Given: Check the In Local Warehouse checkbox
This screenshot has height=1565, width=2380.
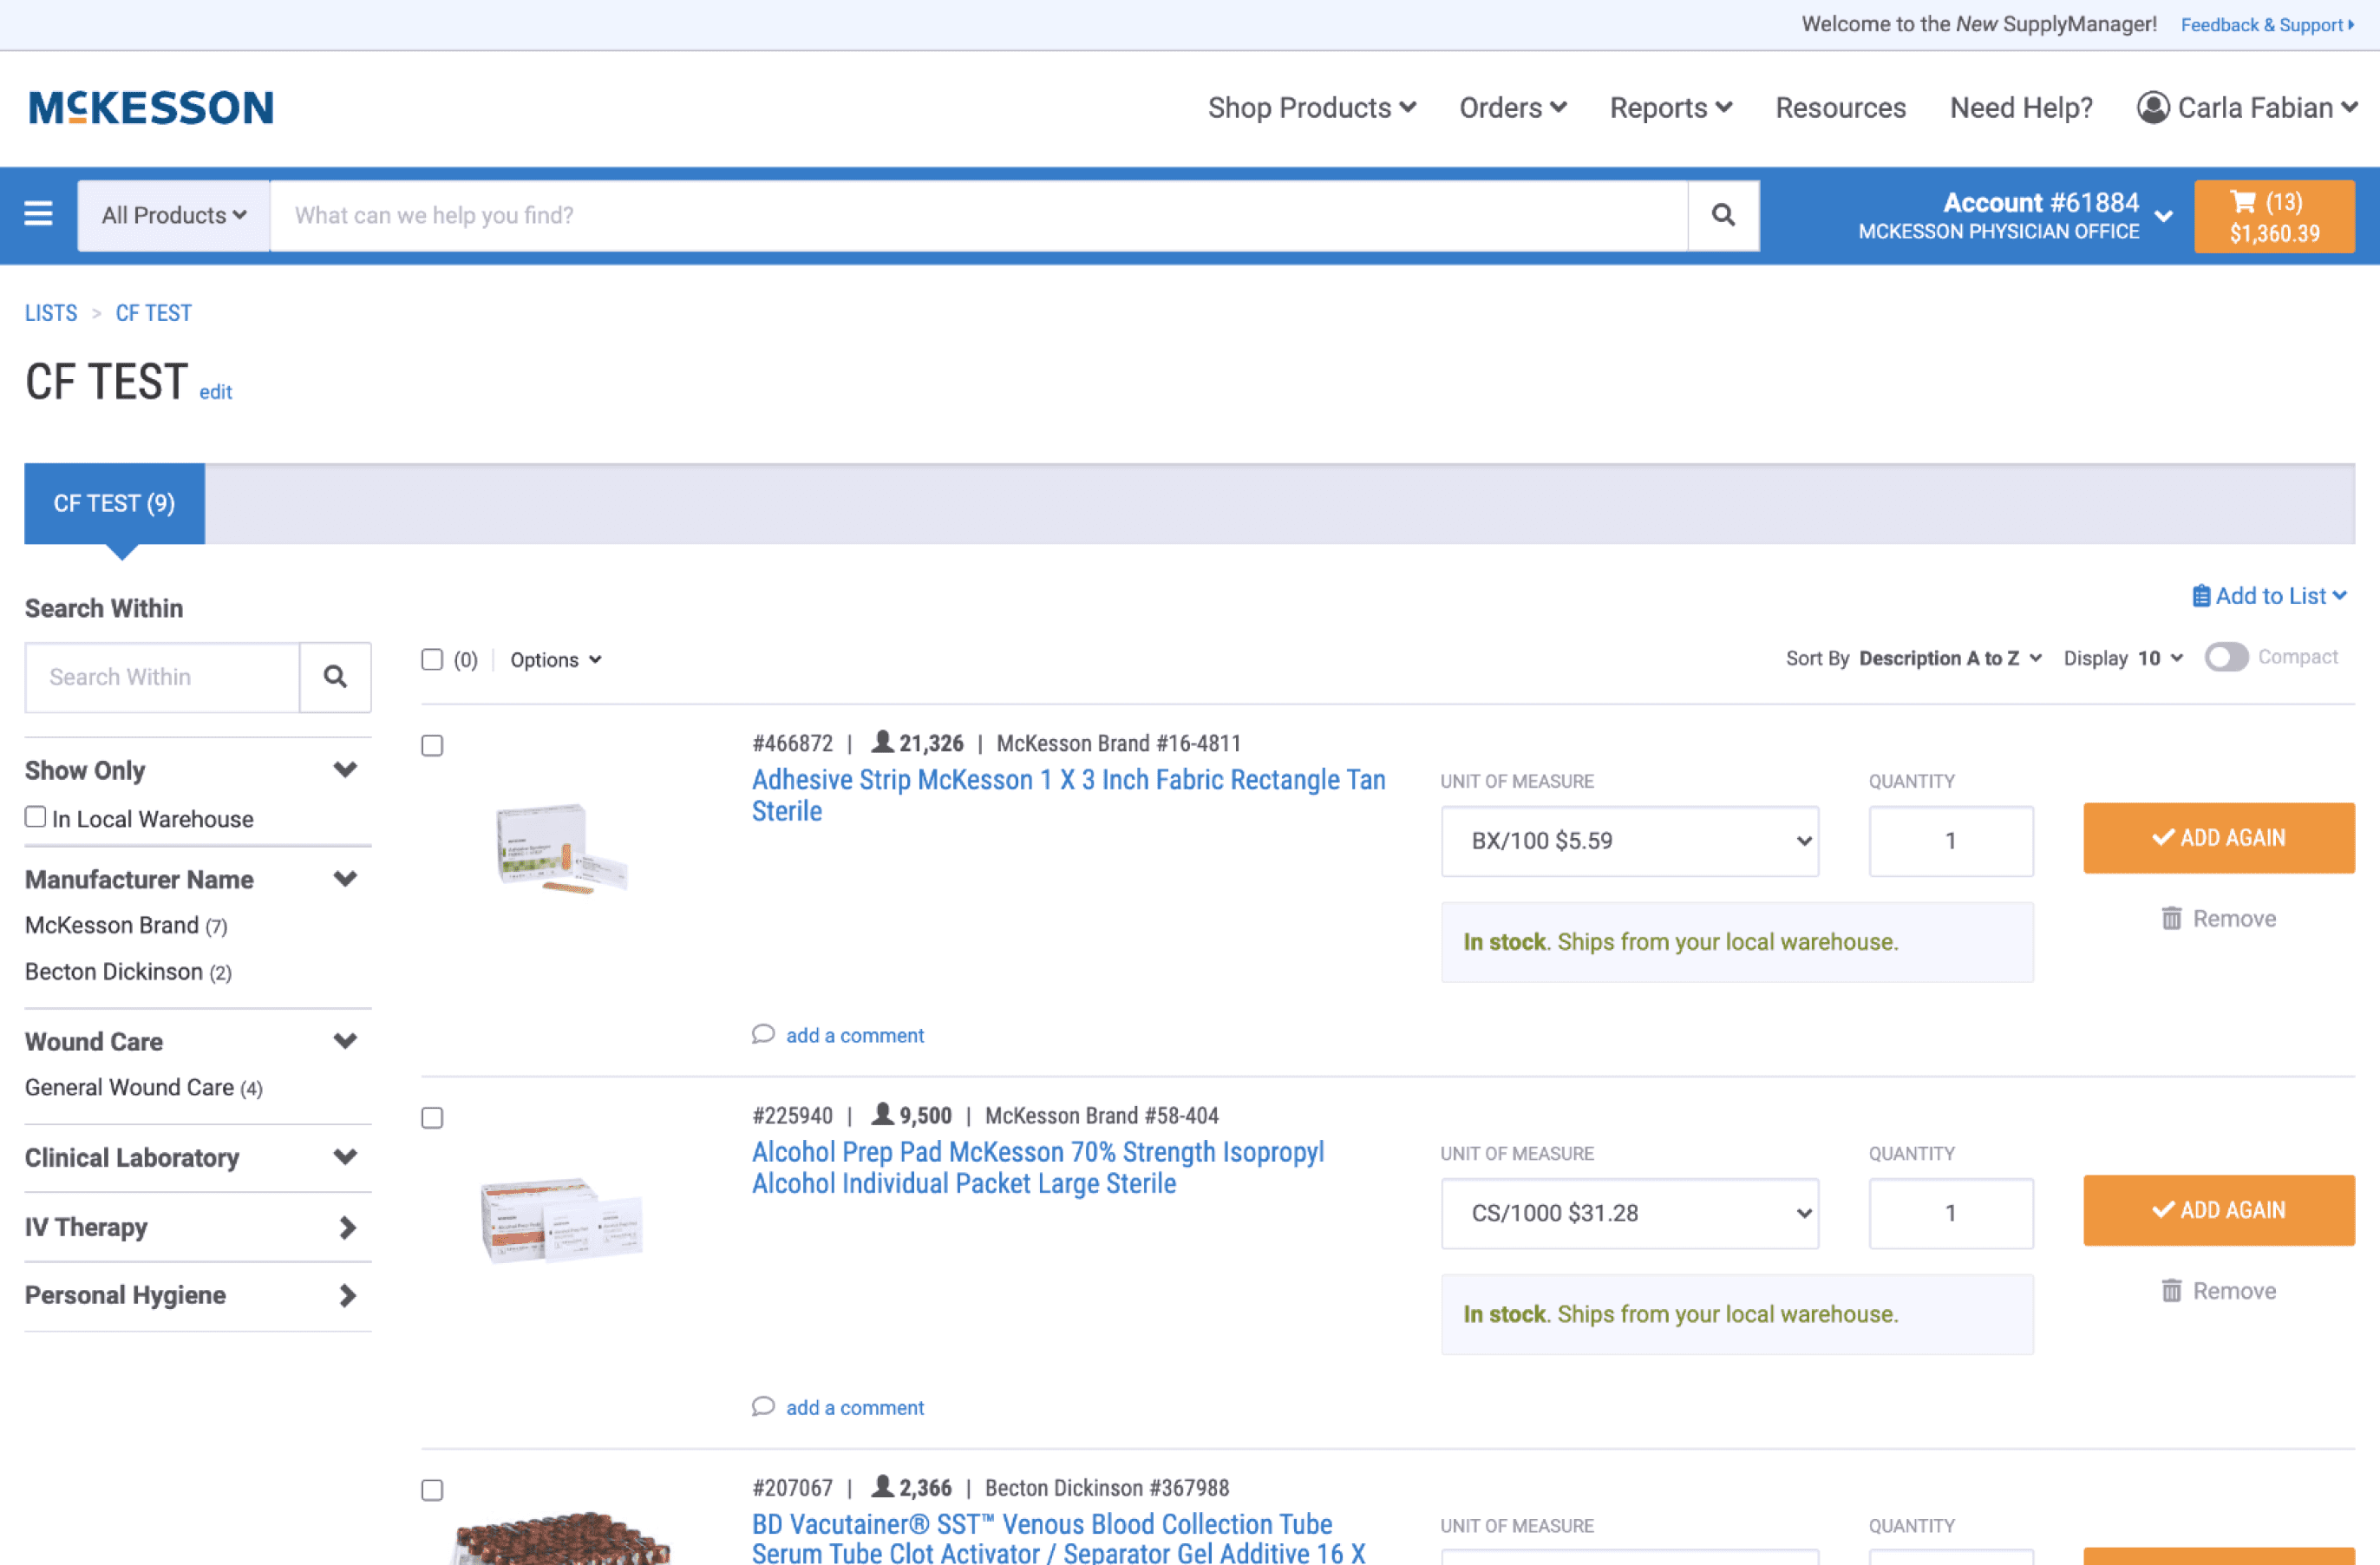Looking at the screenshot, I should click(x=36, y=817).
